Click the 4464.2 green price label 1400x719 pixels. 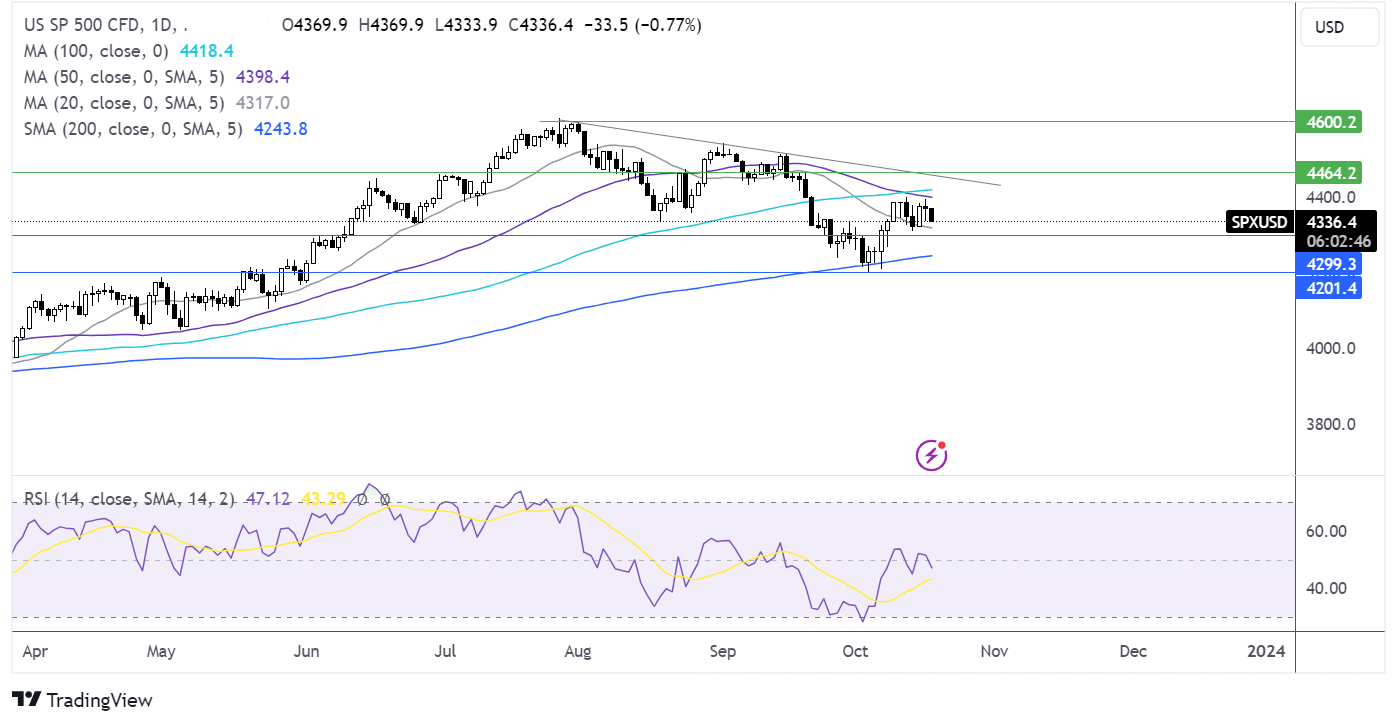(x=1327, y=171)
